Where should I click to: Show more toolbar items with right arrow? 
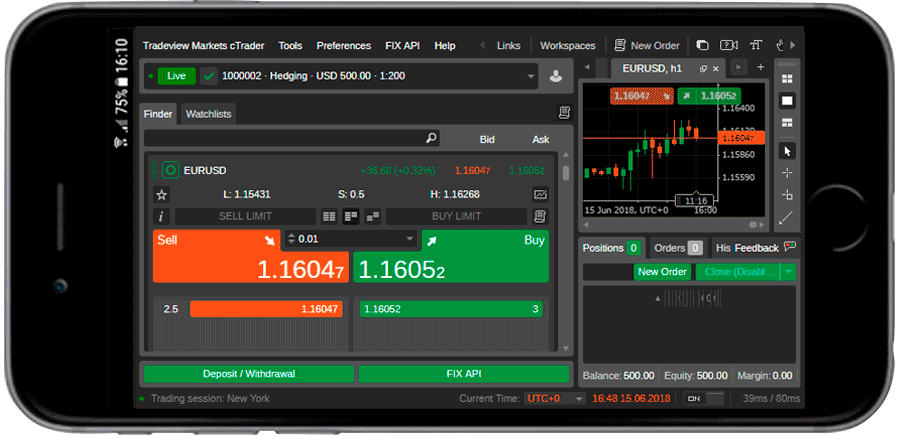pyautogui.click(x=793, y=45)
